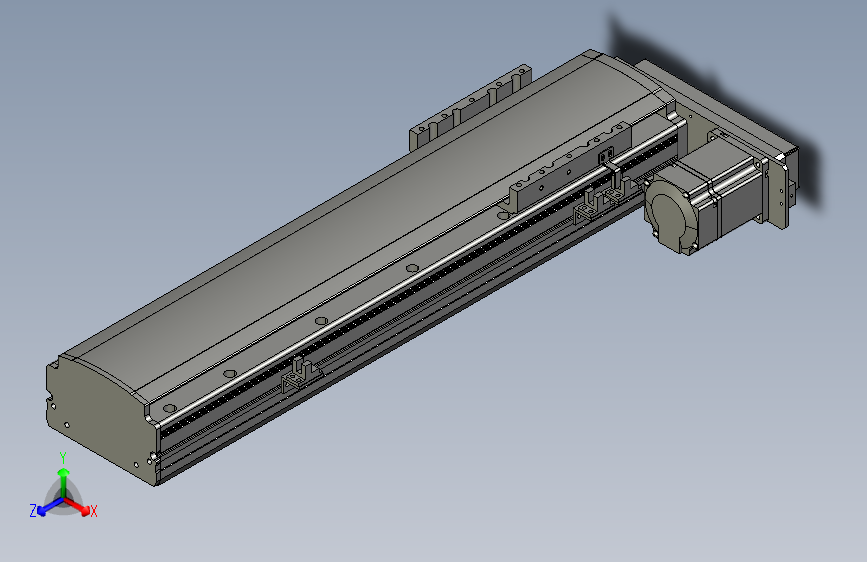Click the blue Z axis arrow on triad
867x562 pixels.
(x=50, y=507)
